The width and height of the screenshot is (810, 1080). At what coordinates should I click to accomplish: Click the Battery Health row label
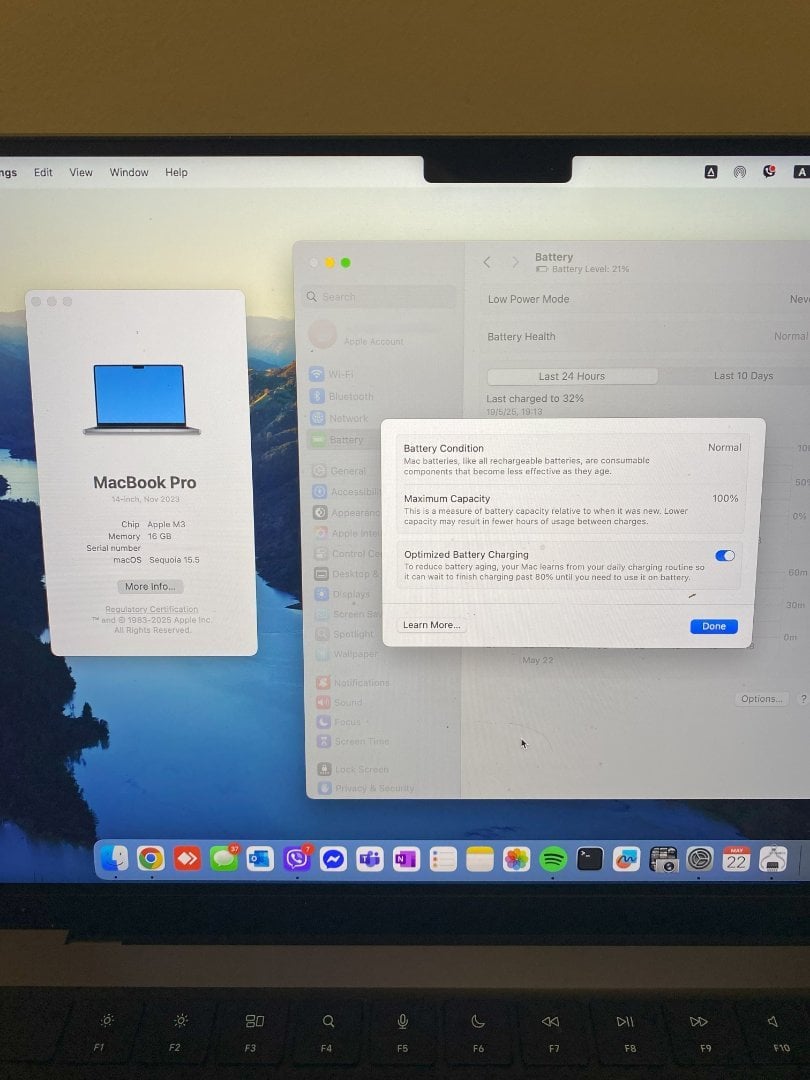click(x=521, y=337)
